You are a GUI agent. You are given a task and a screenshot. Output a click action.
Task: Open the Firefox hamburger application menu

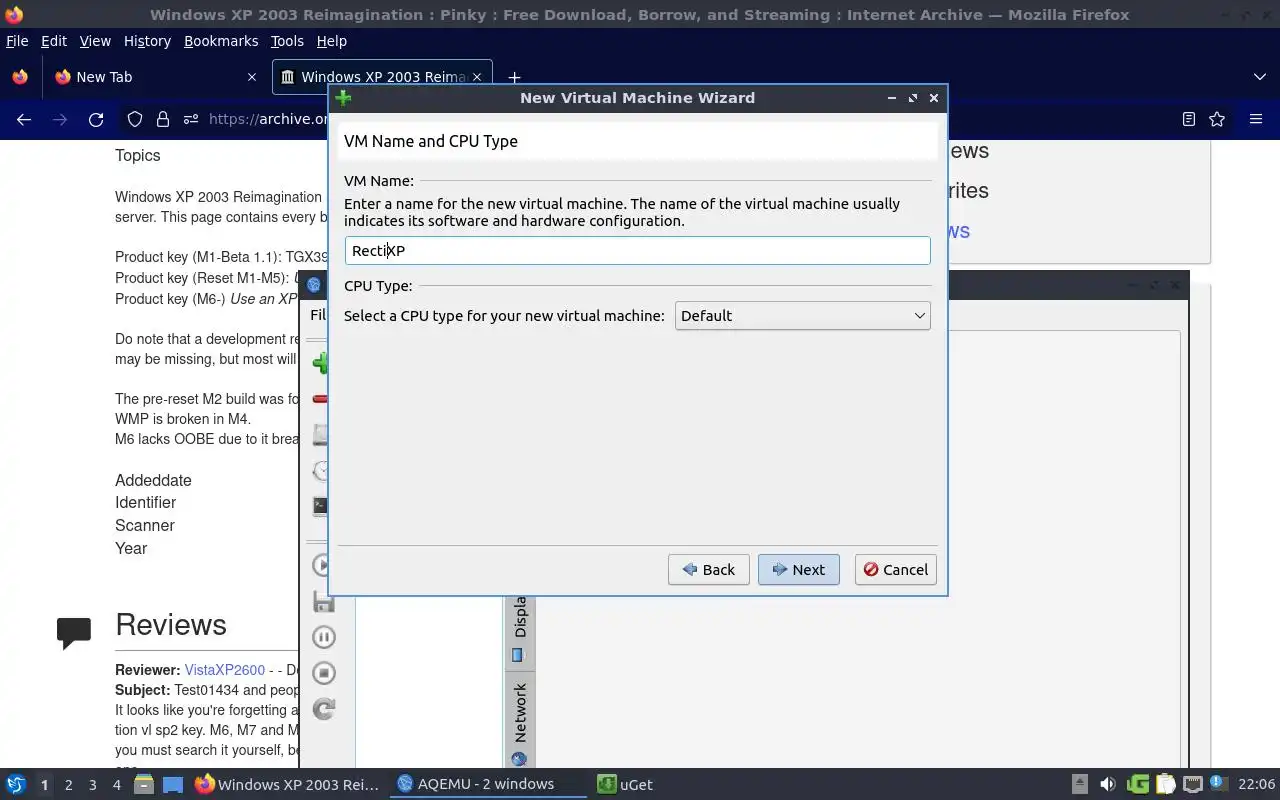coord(1256,119)
